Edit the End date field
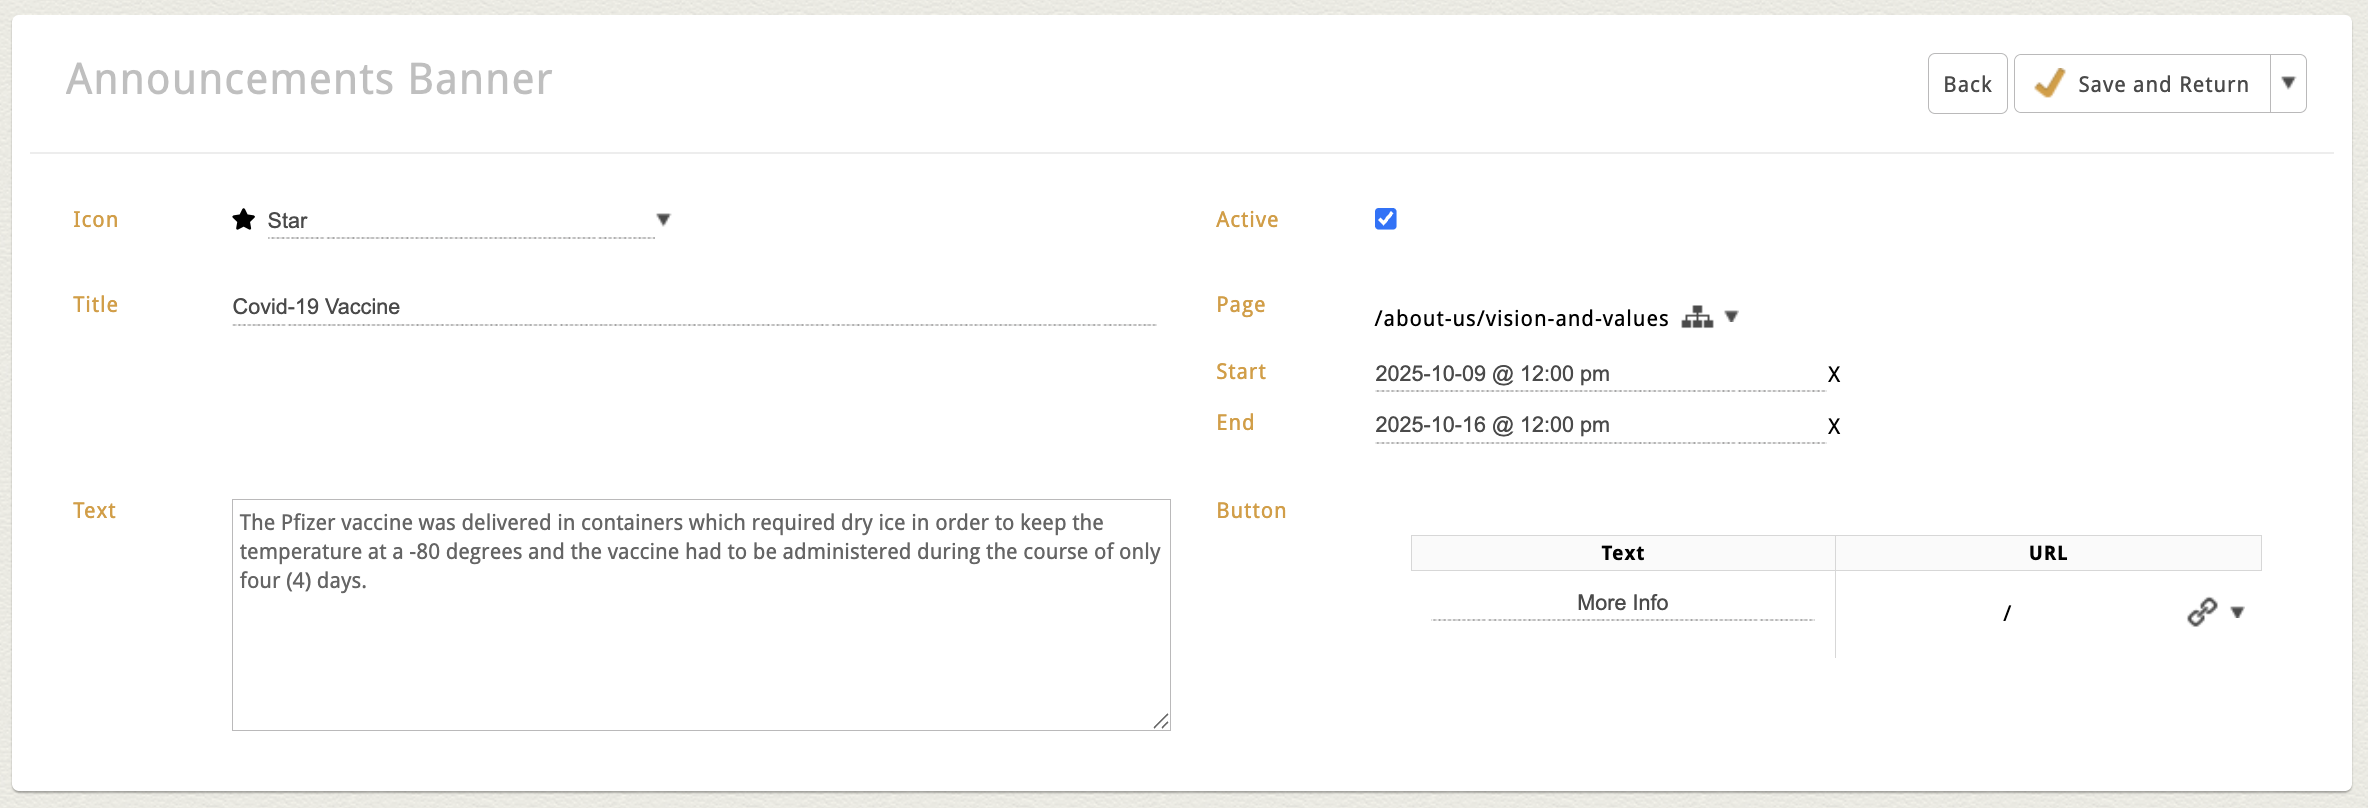2368x808 pixels. pyautogui.click(x=1598, y=425)
